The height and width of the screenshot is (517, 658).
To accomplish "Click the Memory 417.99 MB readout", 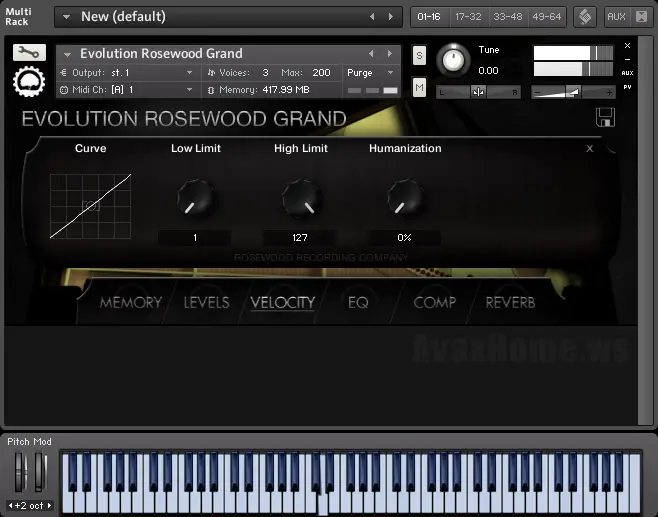I will [286, 89].
